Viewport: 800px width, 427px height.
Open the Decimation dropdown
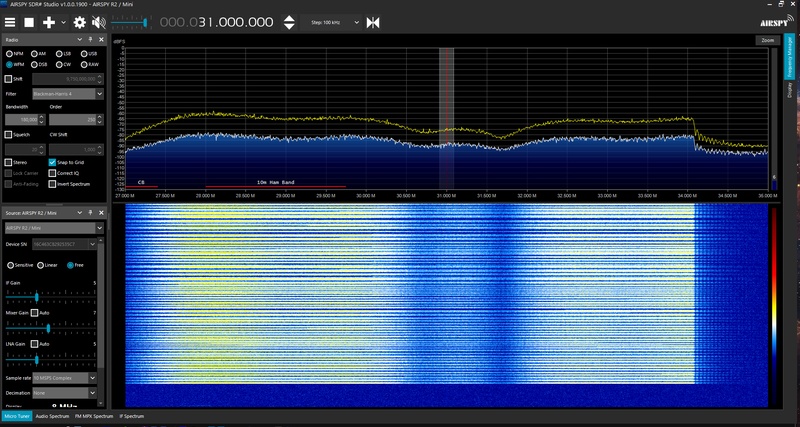[x=64, y=393]
